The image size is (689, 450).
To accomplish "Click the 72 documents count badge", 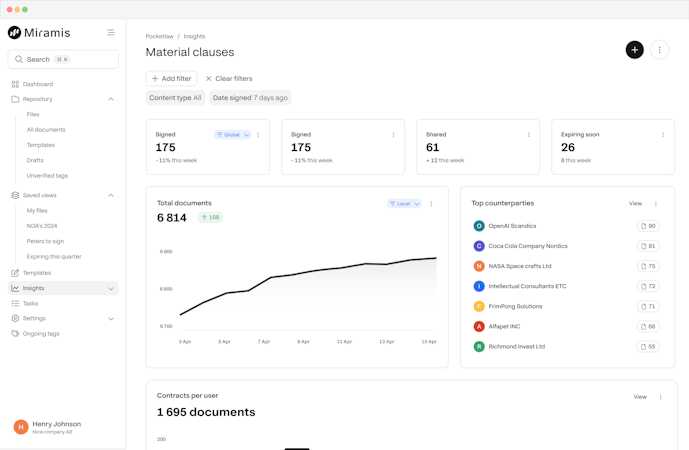I will pos(648,287).
